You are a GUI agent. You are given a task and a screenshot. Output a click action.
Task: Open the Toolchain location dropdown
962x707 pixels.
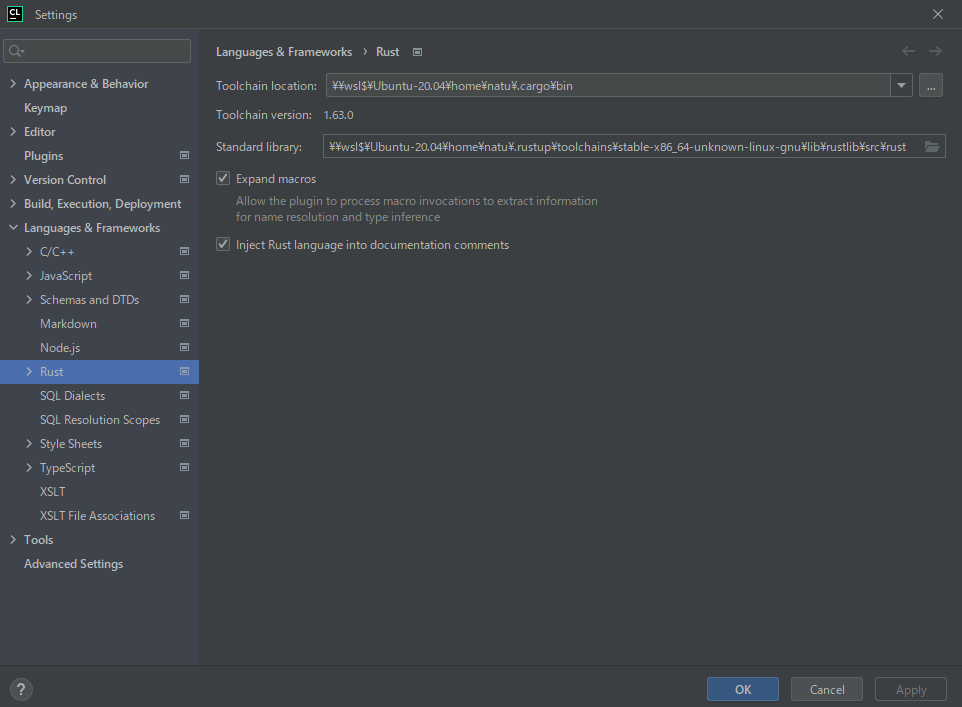[901, 85]
